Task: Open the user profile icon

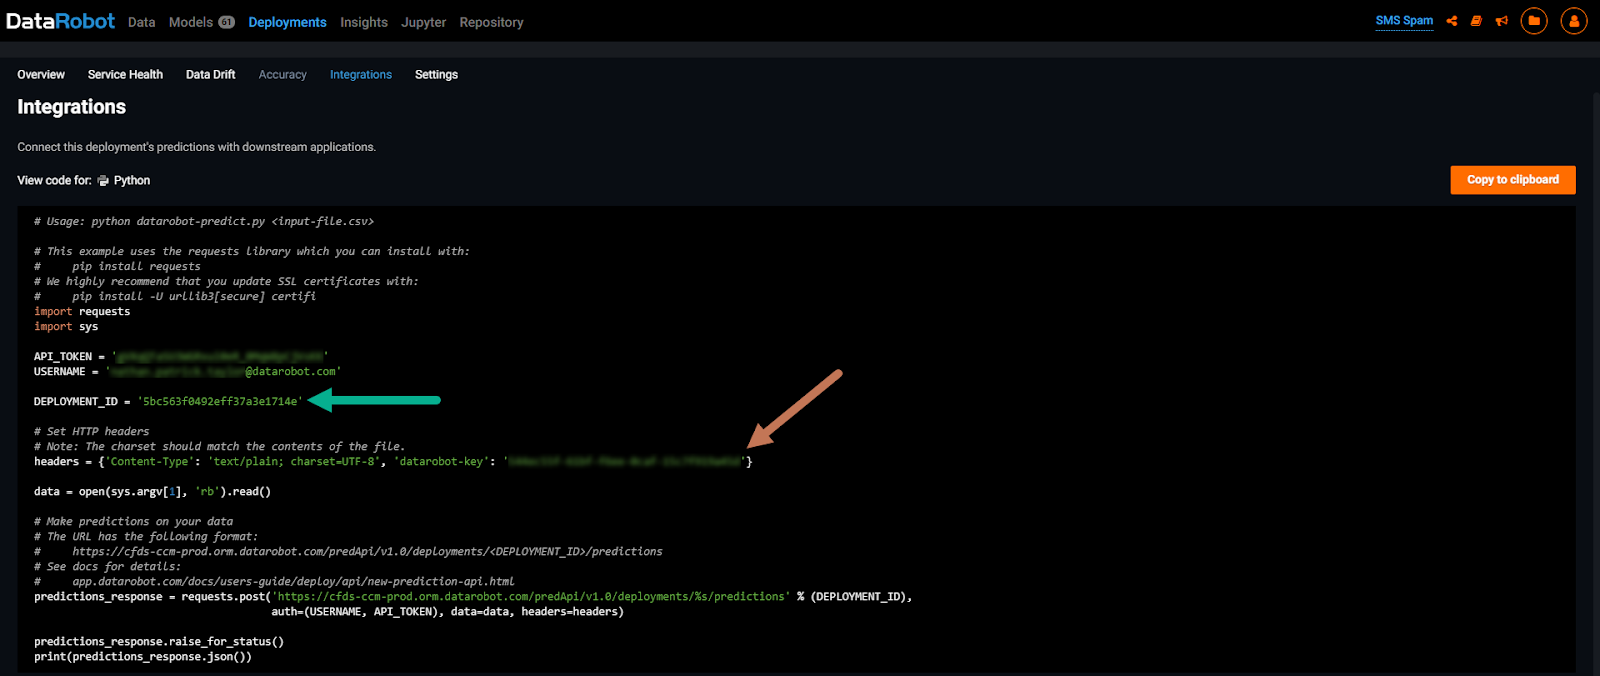Action: (x=1574, y=21)
